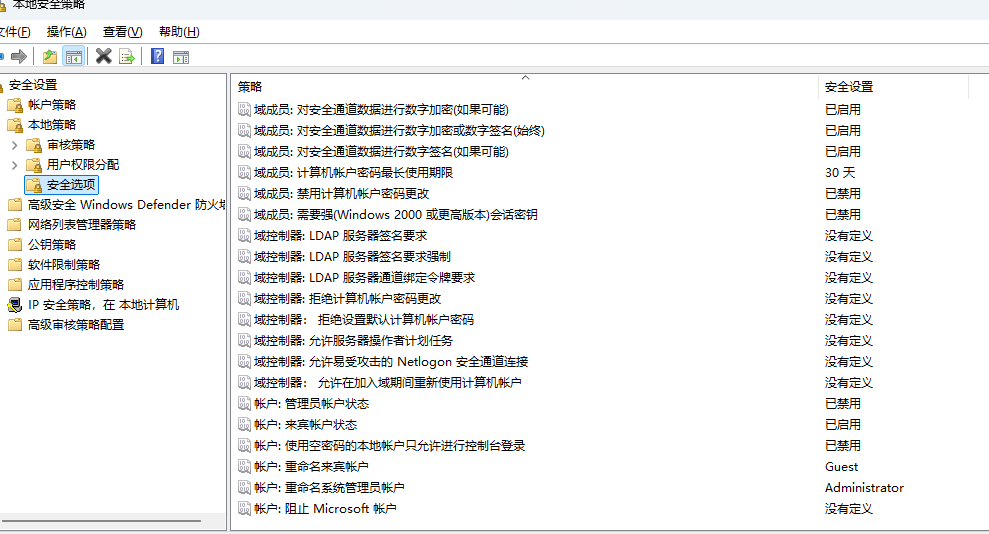The width and height of the screenshot is (989, 534).
Task: Select 帐户策略 in the tree
Action: pos(52,105)
